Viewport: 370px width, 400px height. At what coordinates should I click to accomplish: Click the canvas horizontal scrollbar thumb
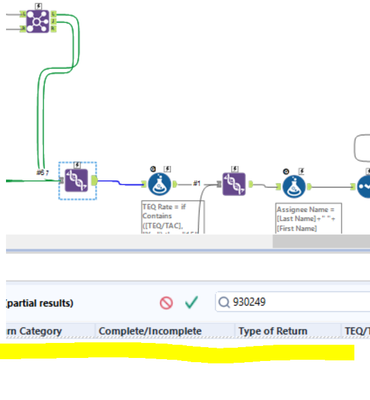321,241
